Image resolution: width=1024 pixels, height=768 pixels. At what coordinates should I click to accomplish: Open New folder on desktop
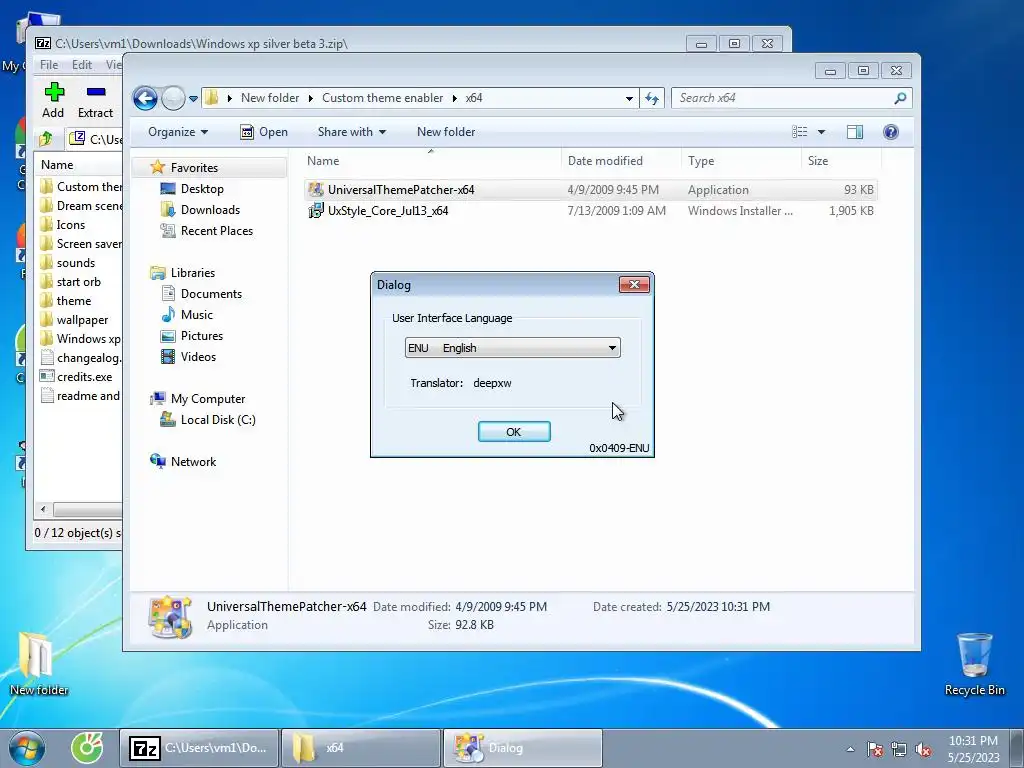point(39,664)
